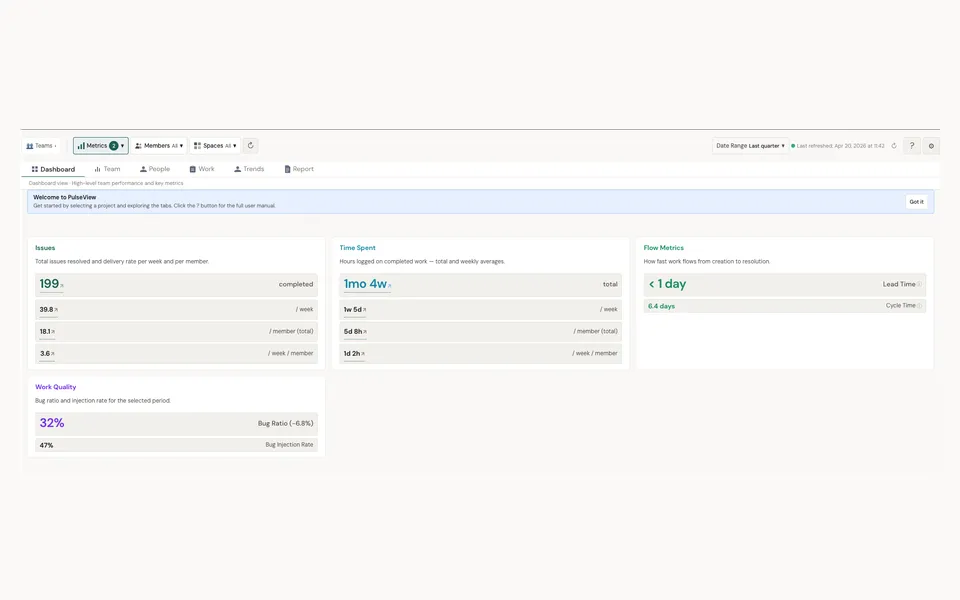Open the 39.8 per week link arrow
This screenshot has height=600, width=960.
(x=56, y=310)
